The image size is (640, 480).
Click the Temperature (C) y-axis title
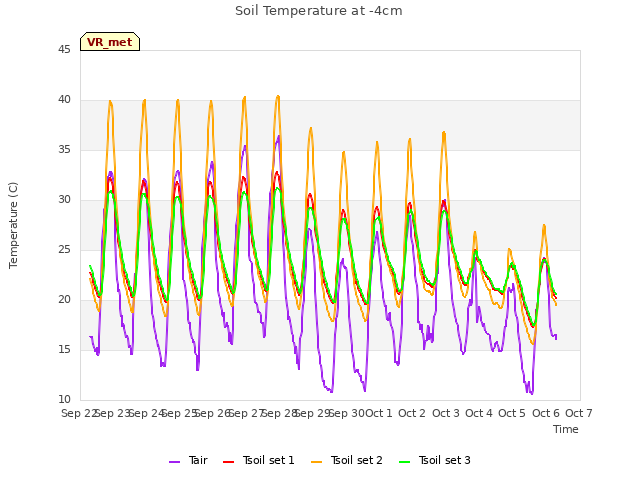click(13, 225)
